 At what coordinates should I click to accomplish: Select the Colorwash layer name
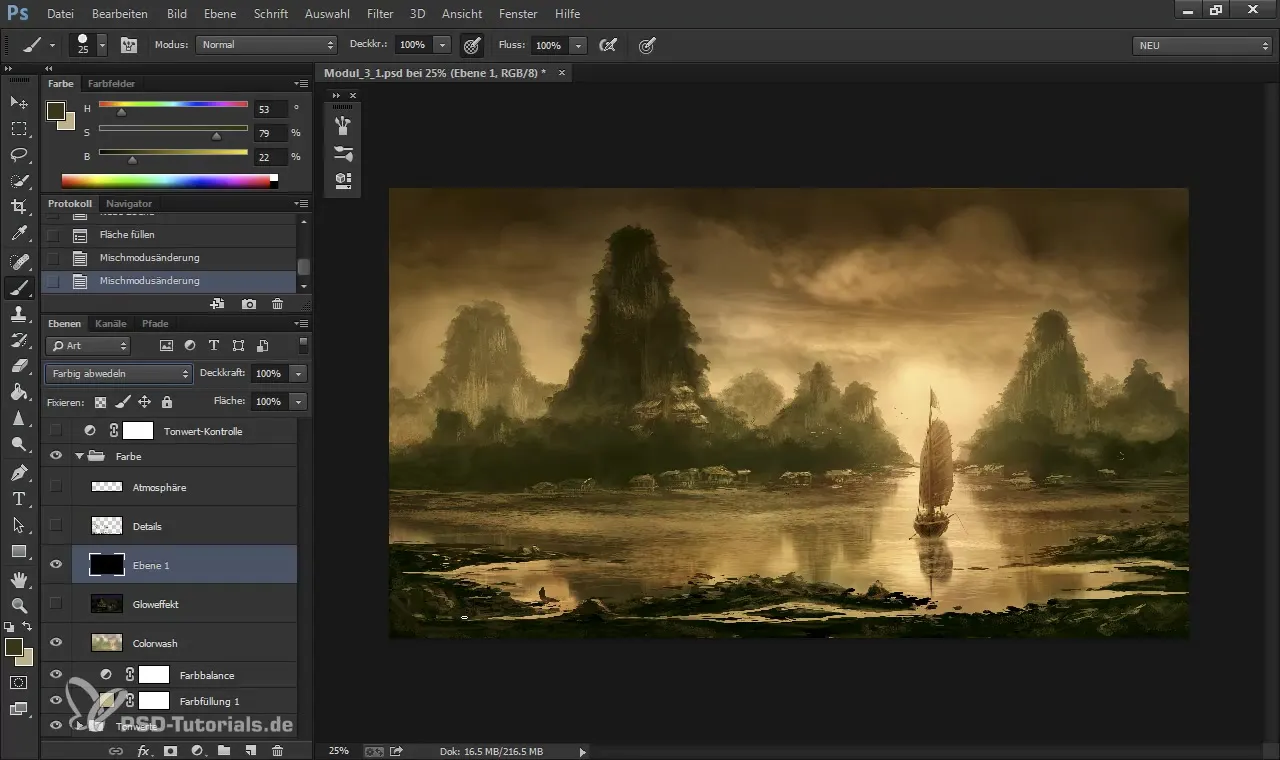[x=155, y=643]
